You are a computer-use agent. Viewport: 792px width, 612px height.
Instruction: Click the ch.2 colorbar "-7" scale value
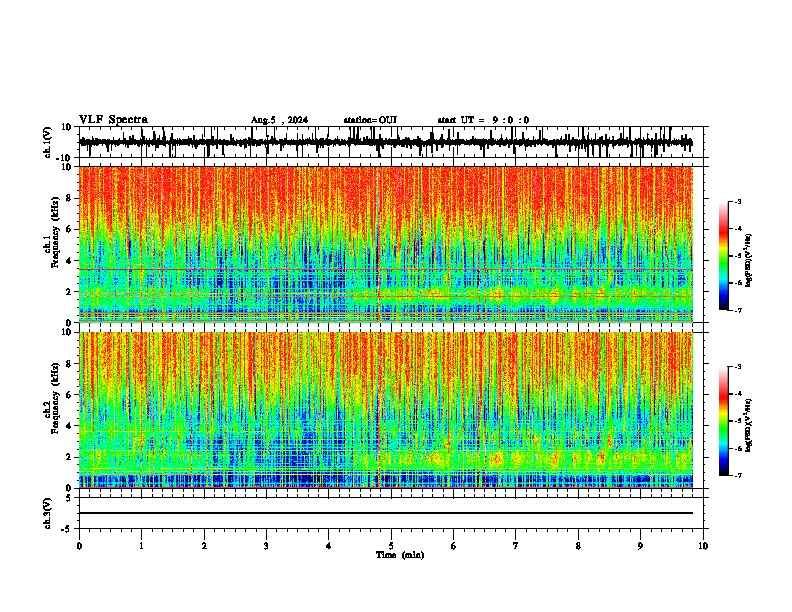tap(737, 475)
